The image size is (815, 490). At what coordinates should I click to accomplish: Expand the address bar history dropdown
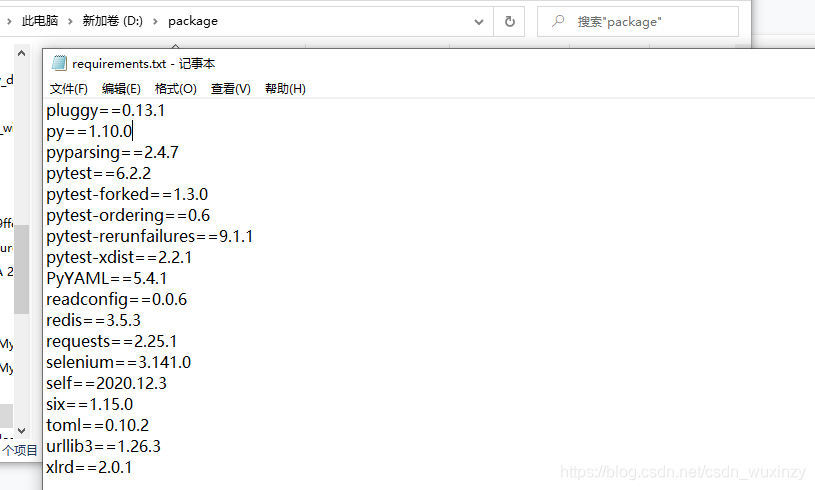[x=479, y=22]
